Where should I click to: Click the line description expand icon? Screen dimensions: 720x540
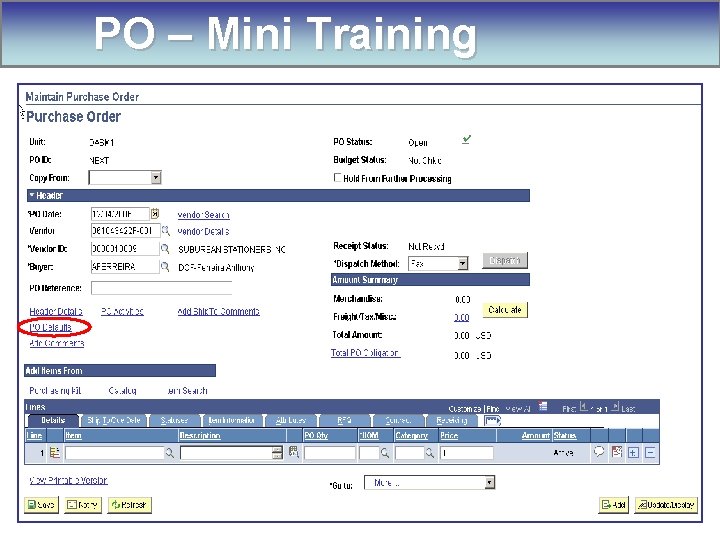277,453
